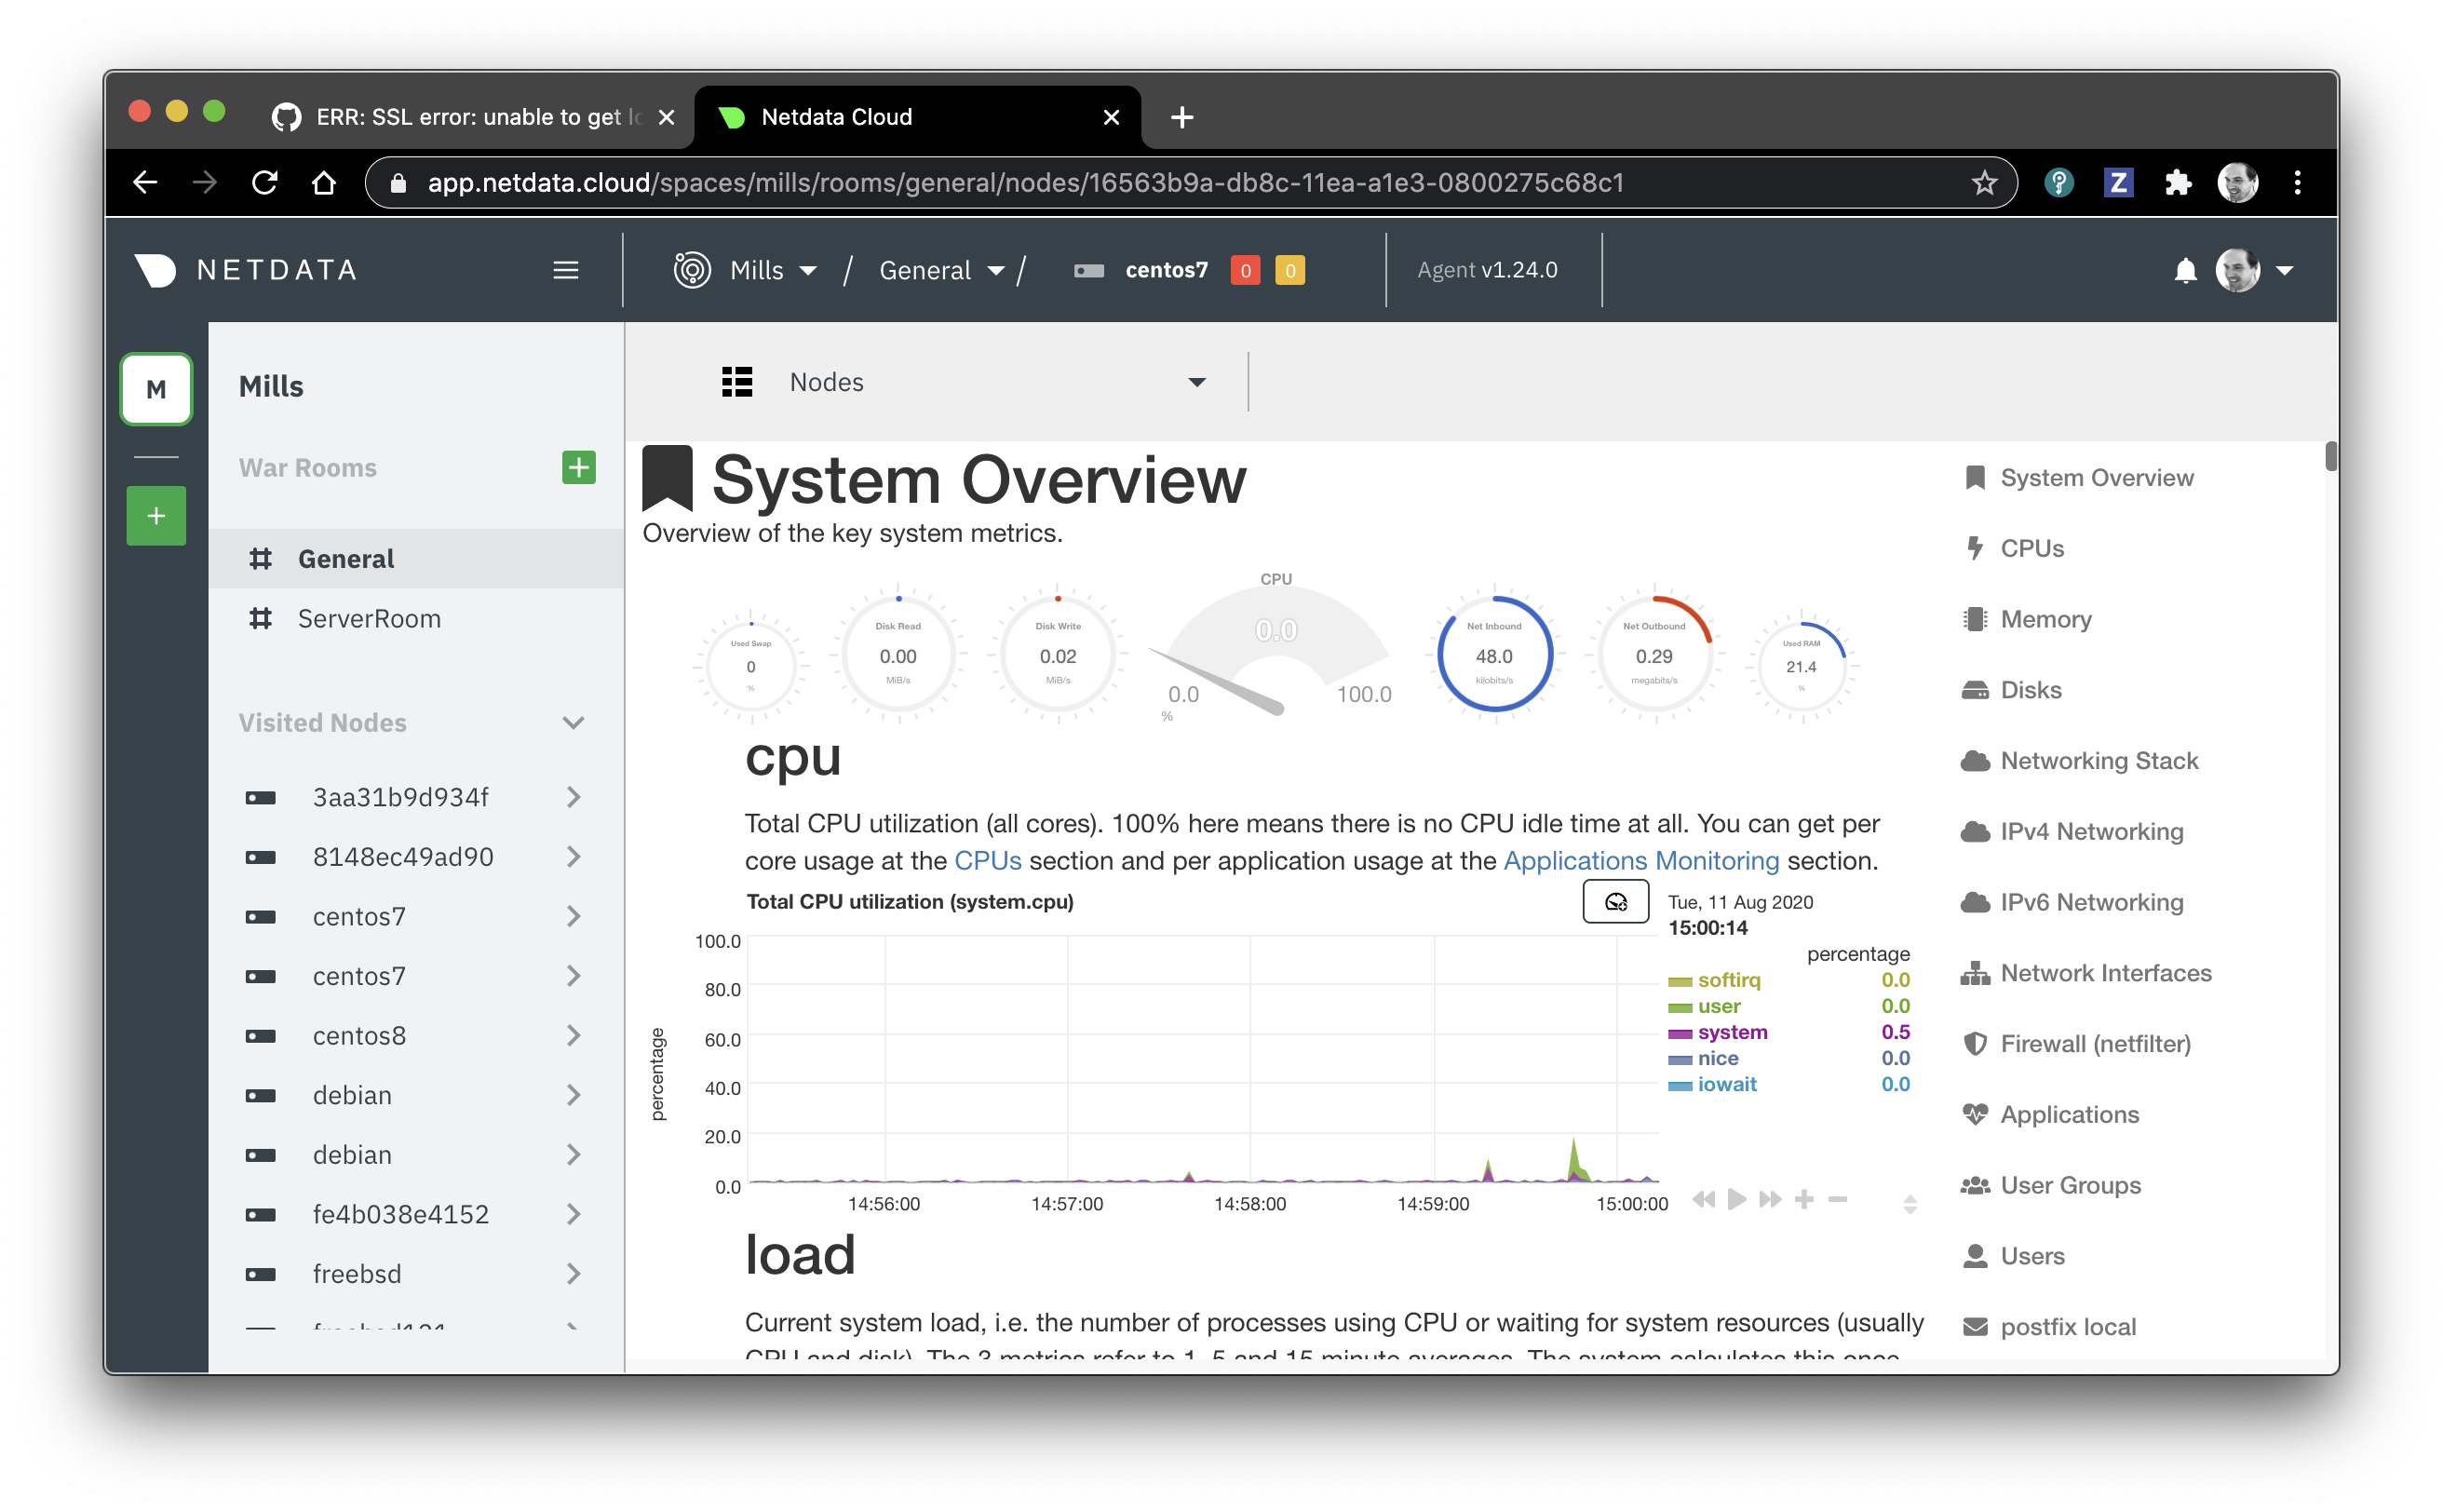Expand the Nodes view dropdown
The image size is (2443, 1512).
[x=1198, y=382]
